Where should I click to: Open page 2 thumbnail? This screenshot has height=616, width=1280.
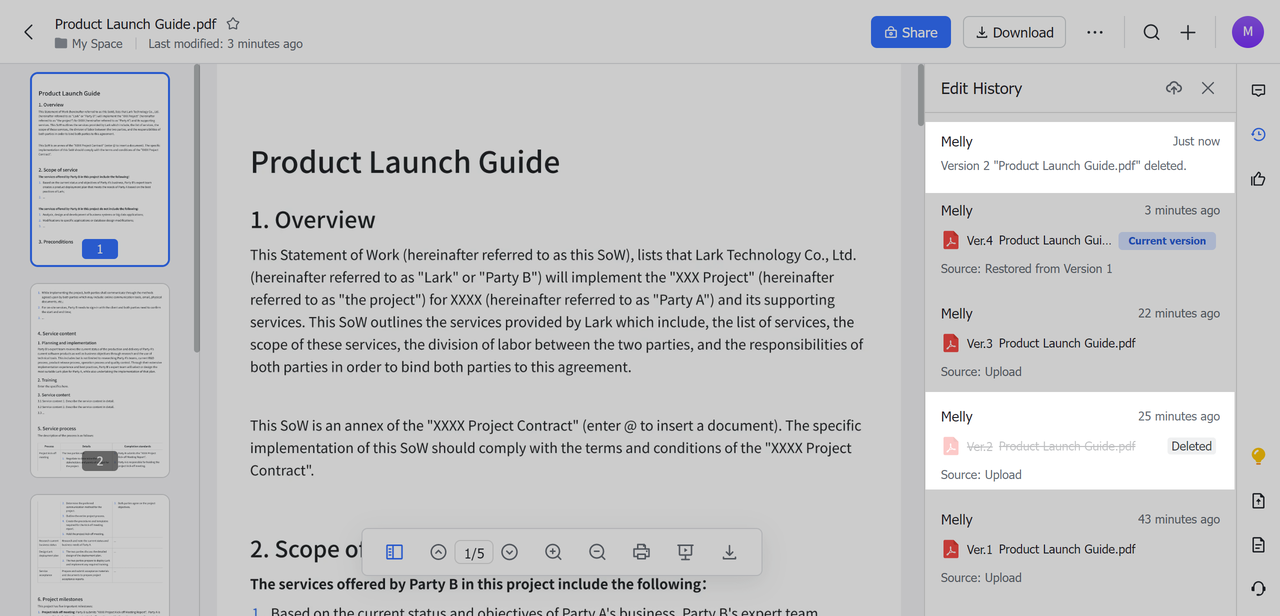point(100,380)
